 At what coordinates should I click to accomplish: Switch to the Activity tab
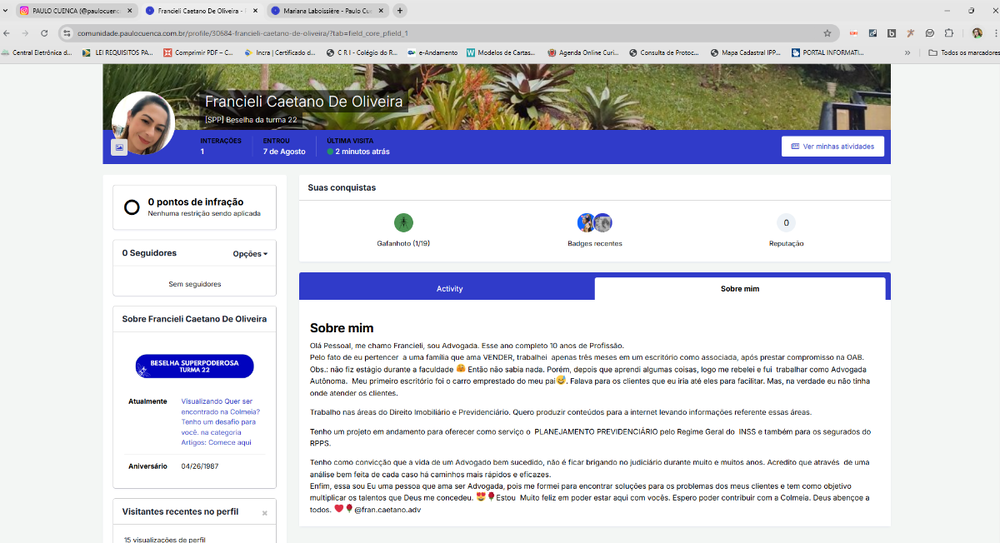tap(449, 288)
